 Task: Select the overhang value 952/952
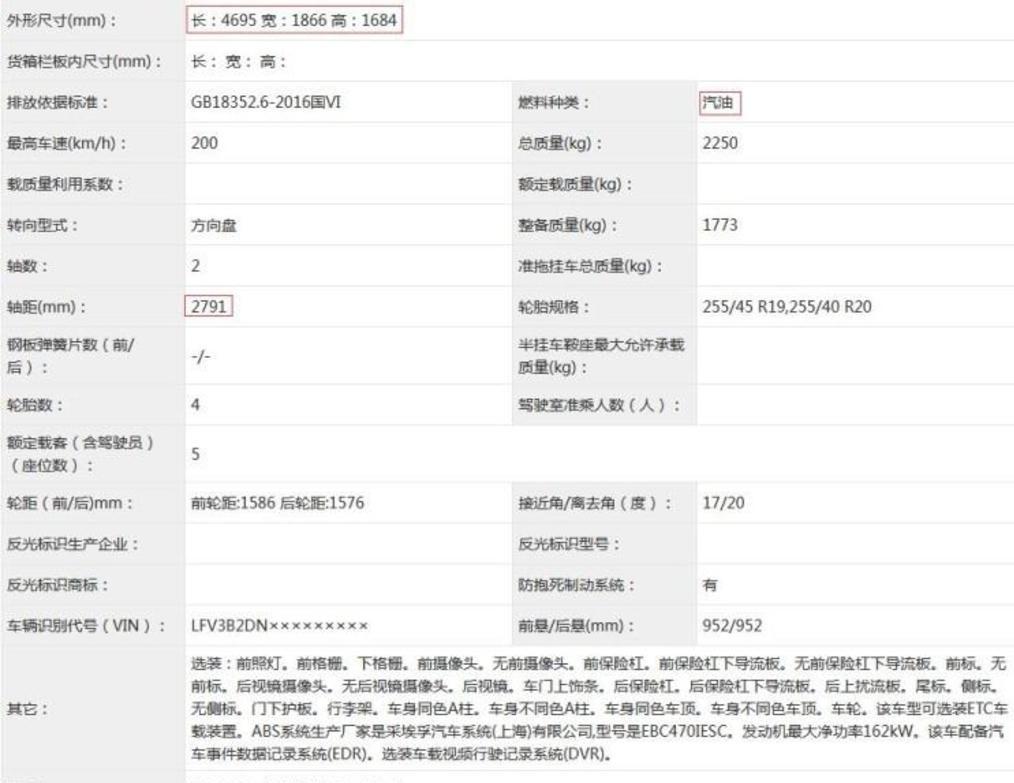732,625
